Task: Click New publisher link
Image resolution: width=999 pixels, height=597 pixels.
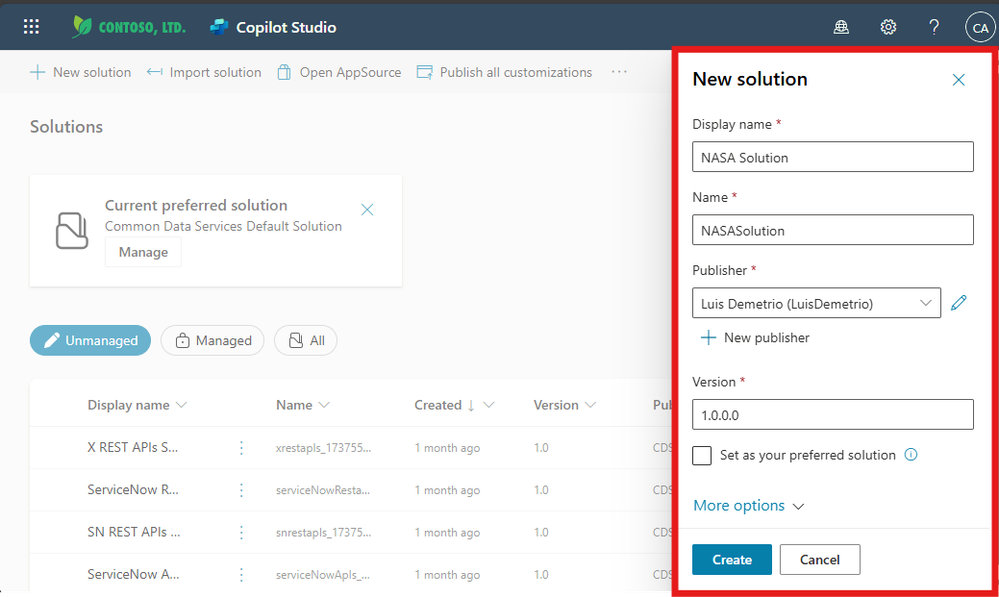Action: [x=755, y=338]
